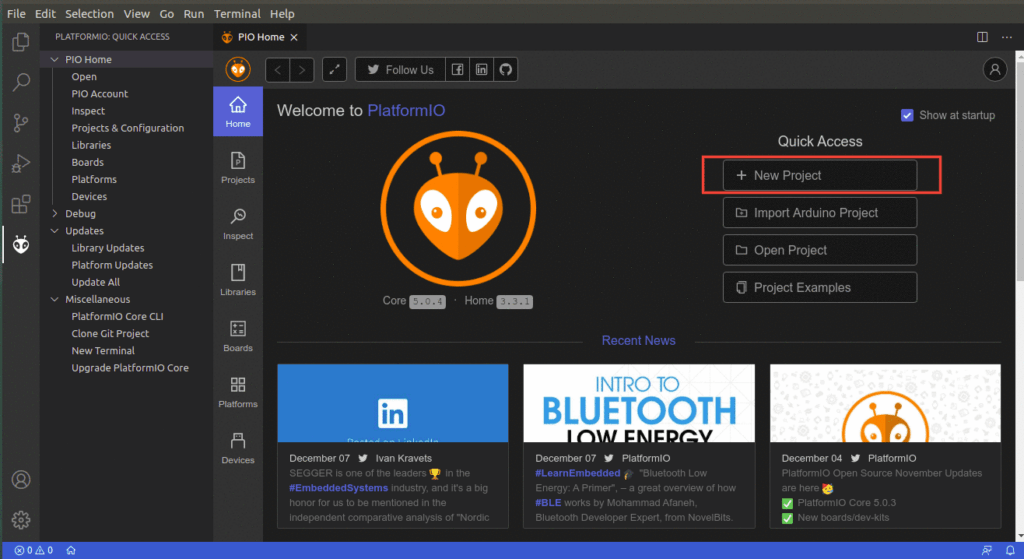1024x559 pixels.
Task: Select Update All tree item
Action: click(95, 282)
